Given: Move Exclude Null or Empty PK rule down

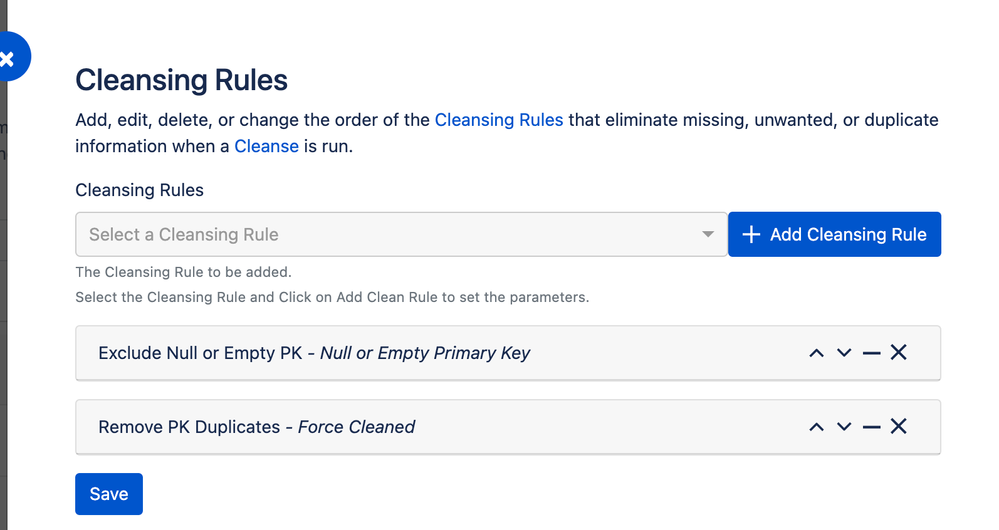Looking at the screenshot, I should point(844,353).
